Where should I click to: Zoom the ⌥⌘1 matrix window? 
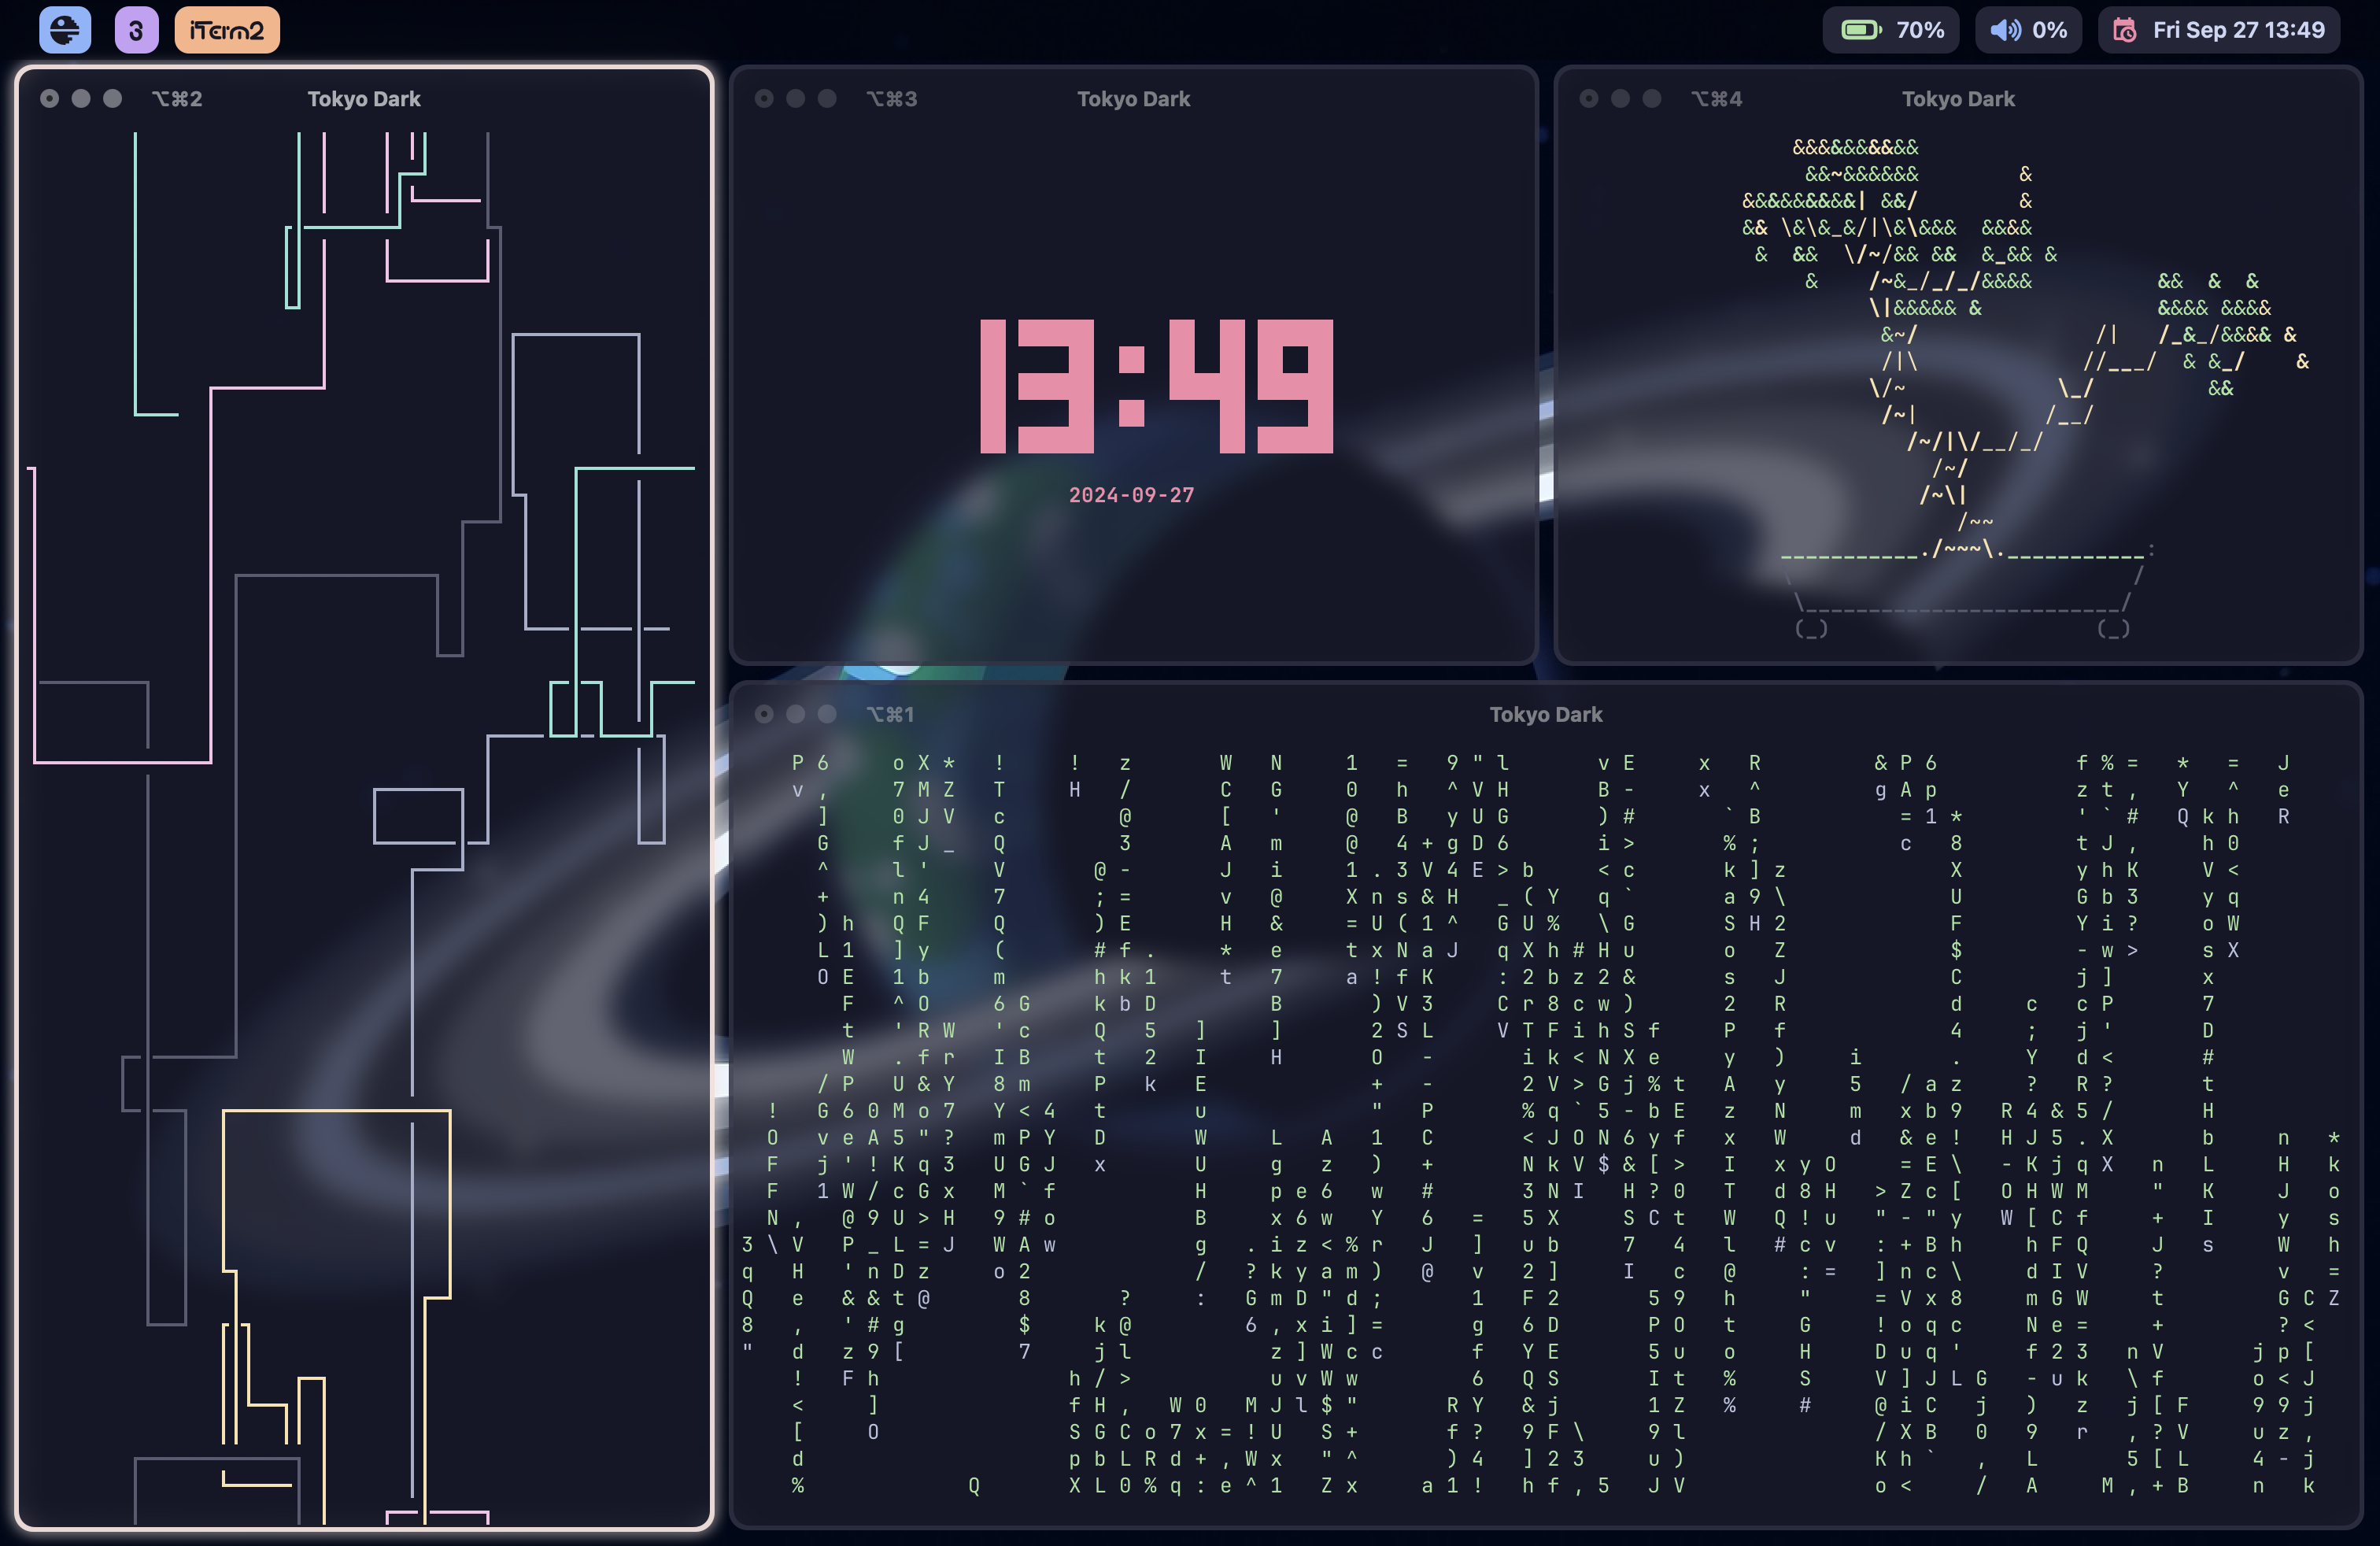pyautogui.click(x=827, y=714)
